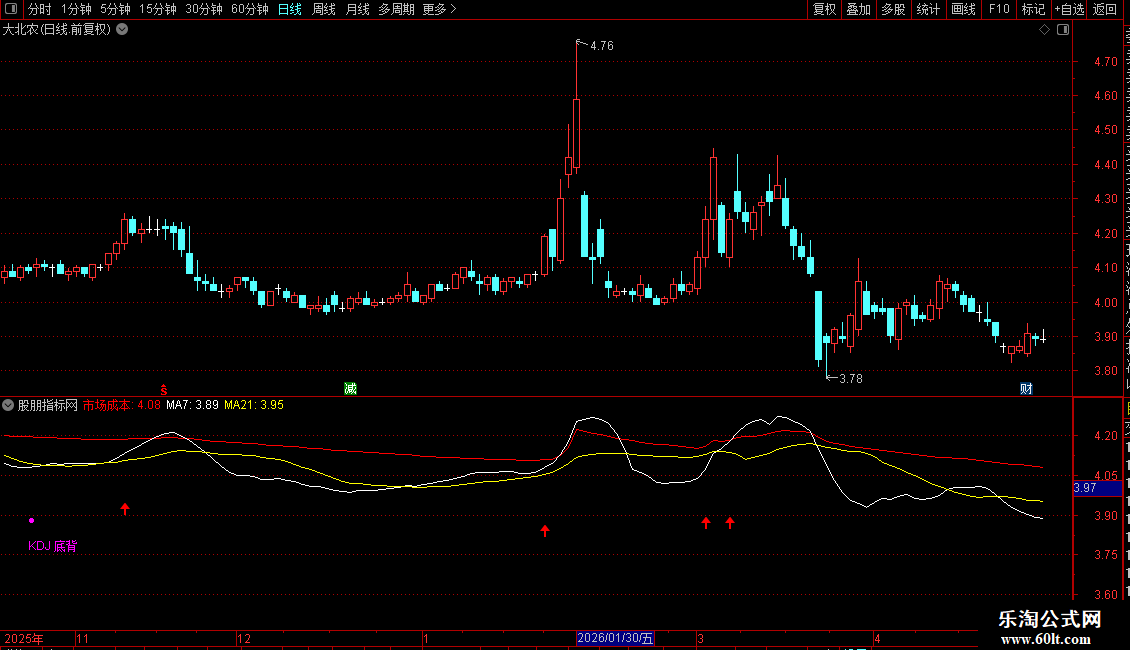This screenshot has width=1130, height=650.
Task: Click the 2025年 label on time axis
Action: coord(24,638)
